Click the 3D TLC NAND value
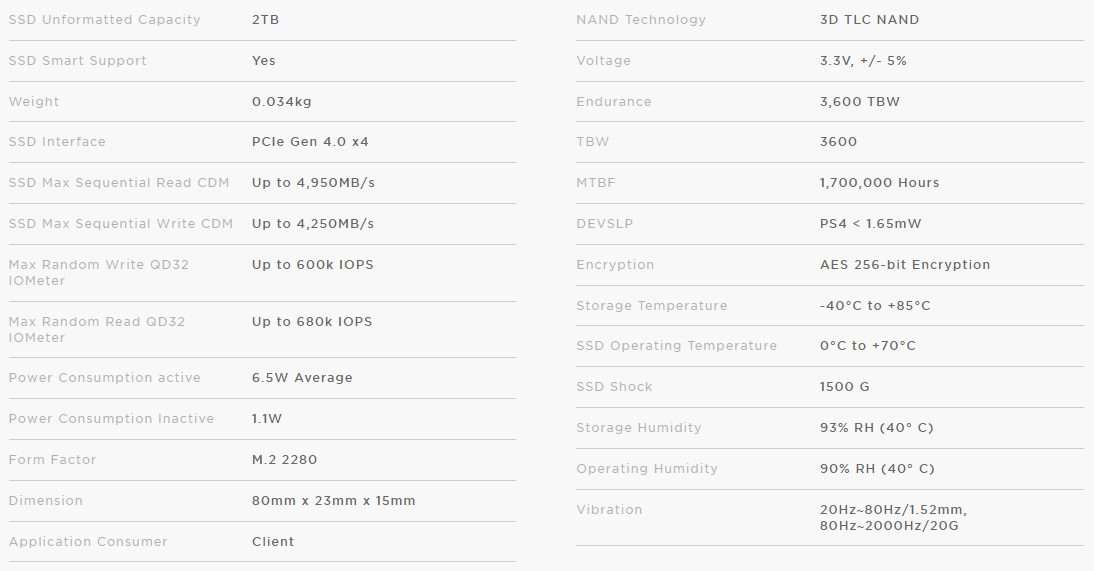Image resolution: width=1094 pixels, height=571 pixels. tap(869, 20)
